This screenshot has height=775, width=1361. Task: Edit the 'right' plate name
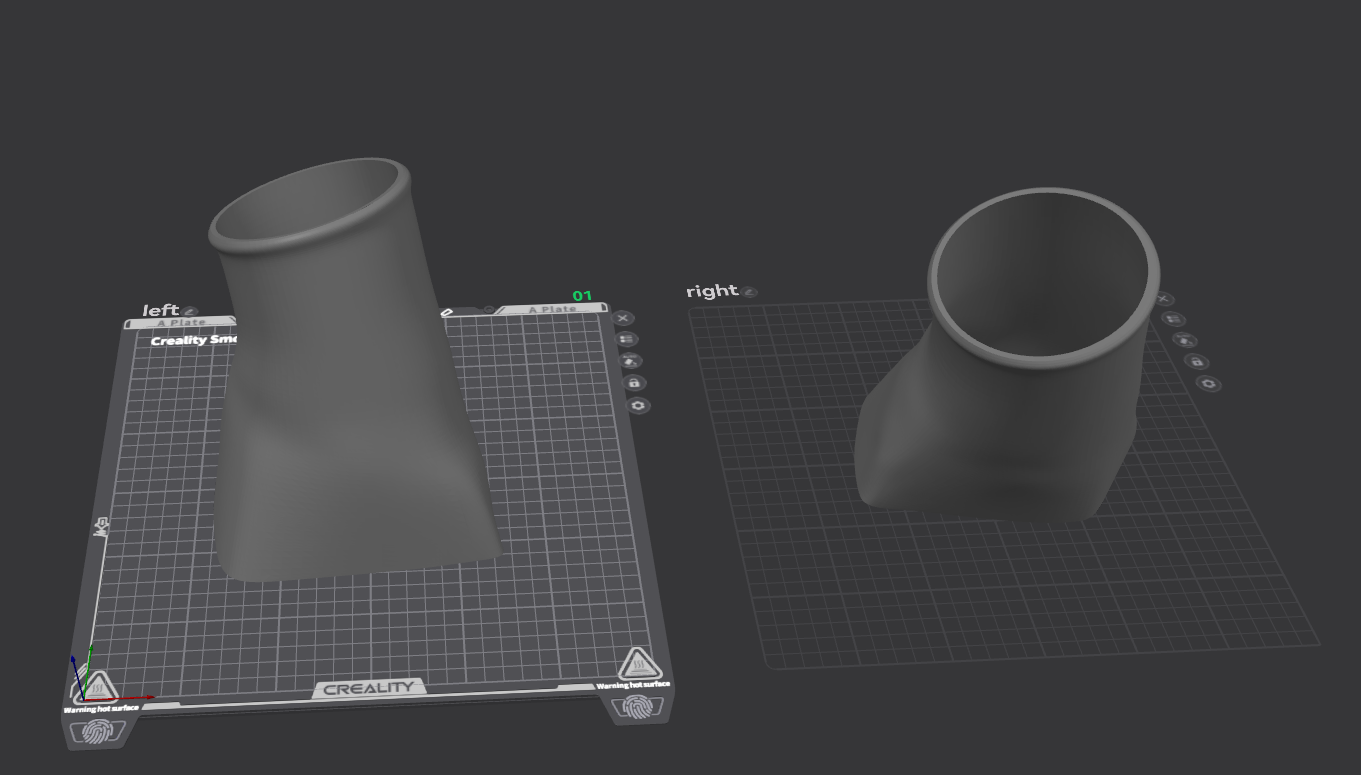(750, 292)
